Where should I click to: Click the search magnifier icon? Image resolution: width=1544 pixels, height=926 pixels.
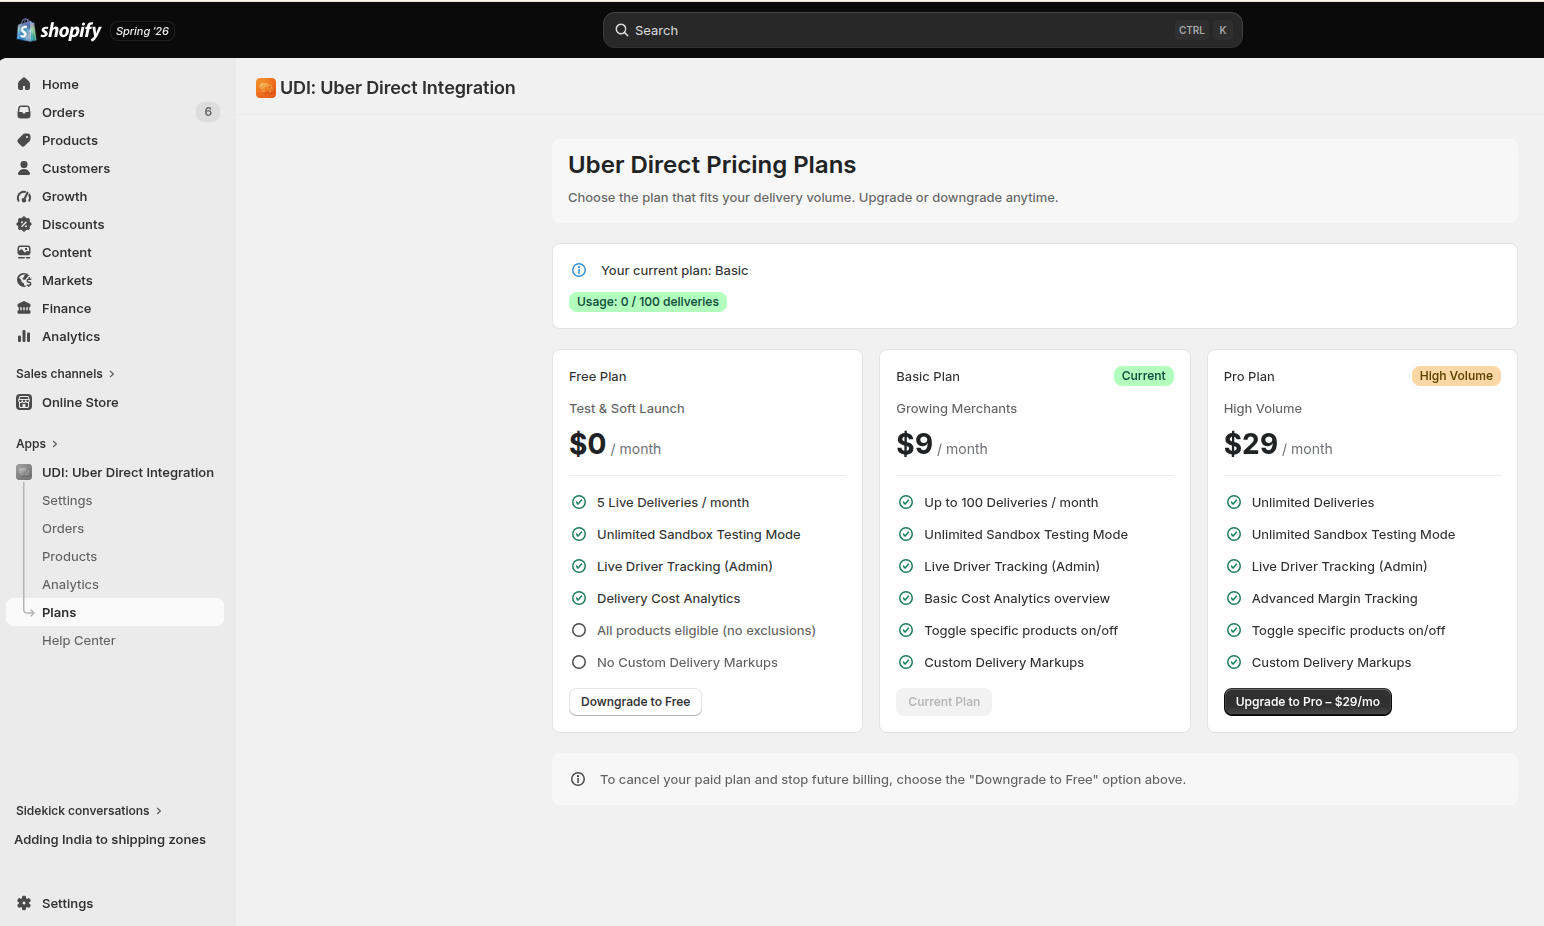622,30
